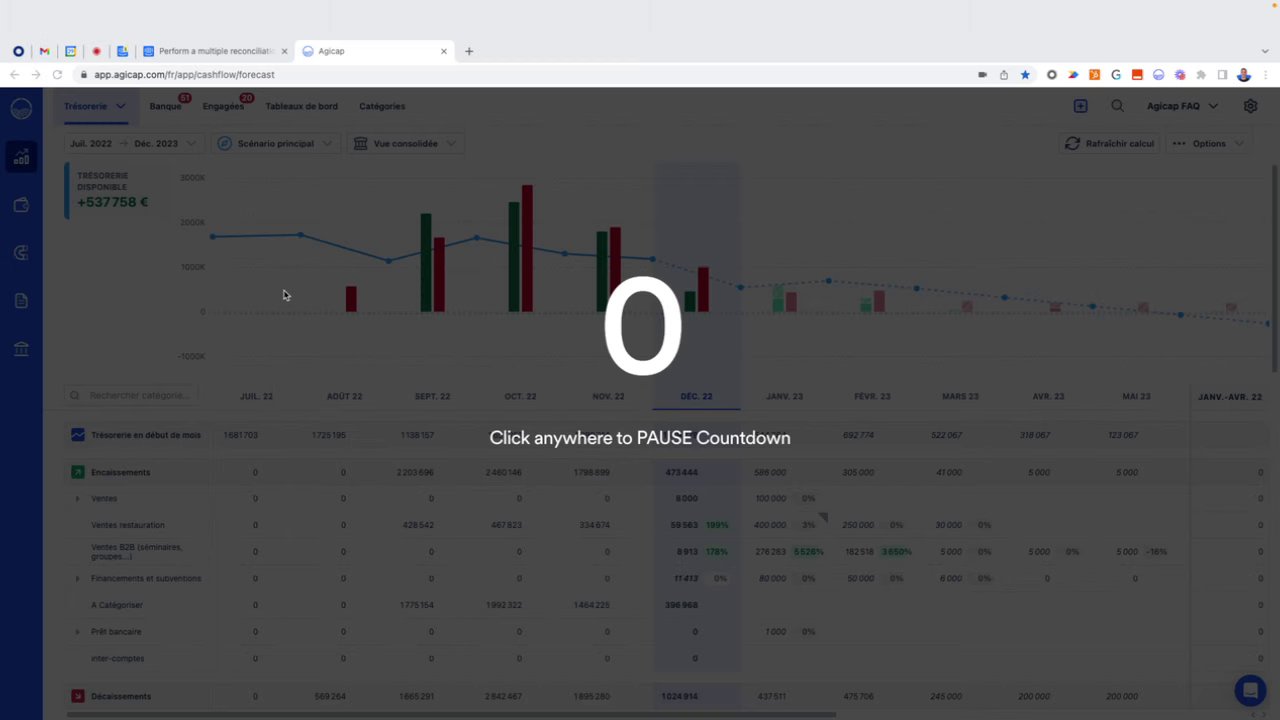Bookmark this page with the star icon
Screen dimensions: 1280x720
pos(1025,75)
